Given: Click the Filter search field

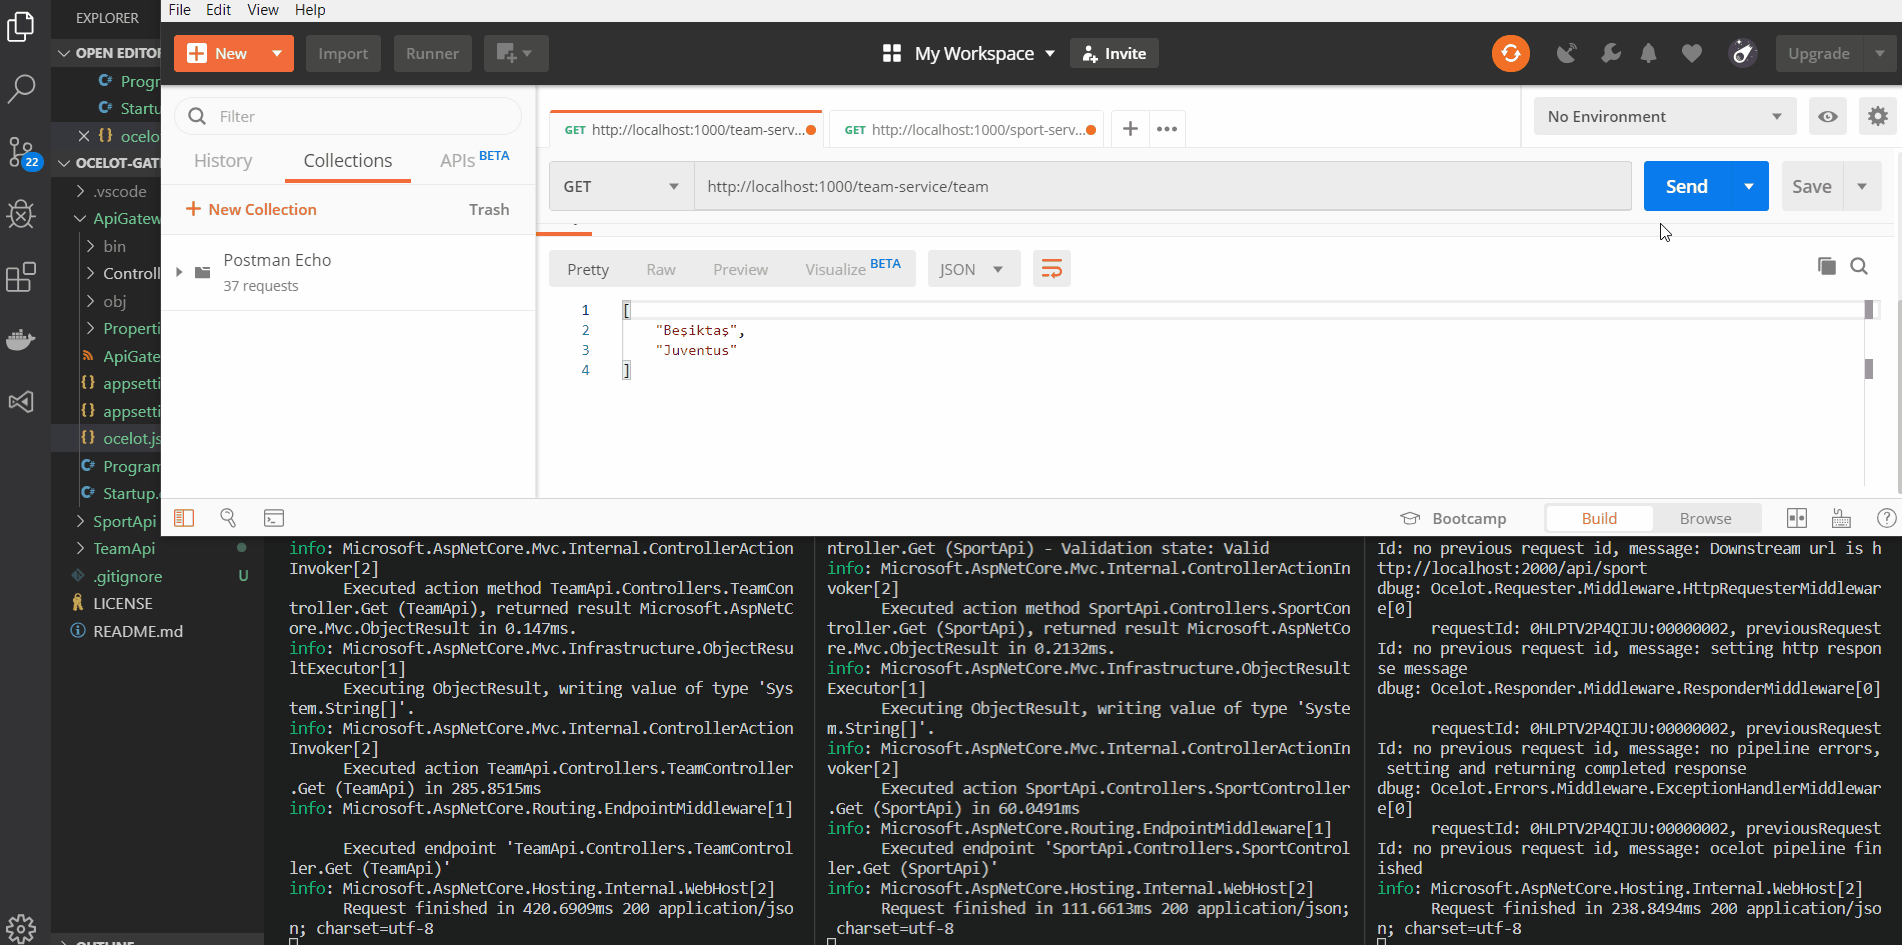Looking at the screenshot, I should tap(348, 116).
